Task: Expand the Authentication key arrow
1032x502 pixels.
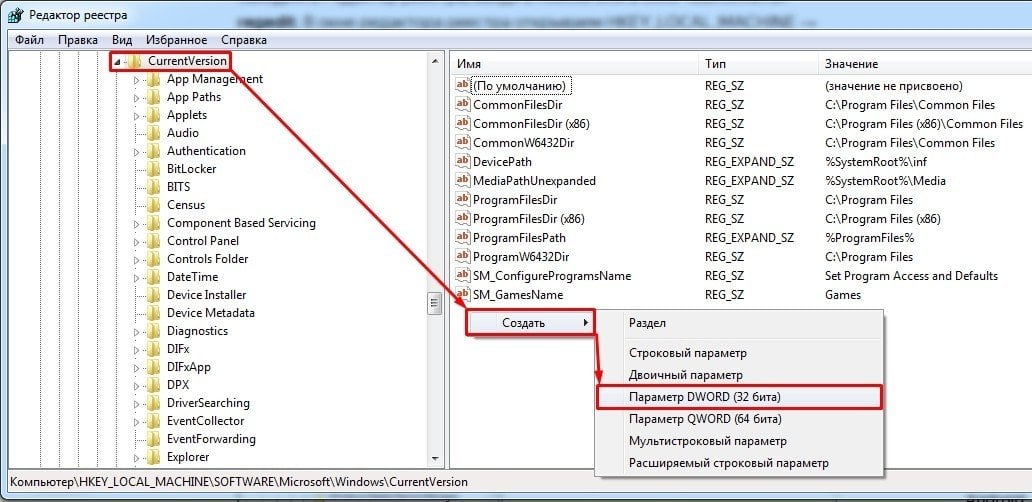Action: click(x=137, y=152)
